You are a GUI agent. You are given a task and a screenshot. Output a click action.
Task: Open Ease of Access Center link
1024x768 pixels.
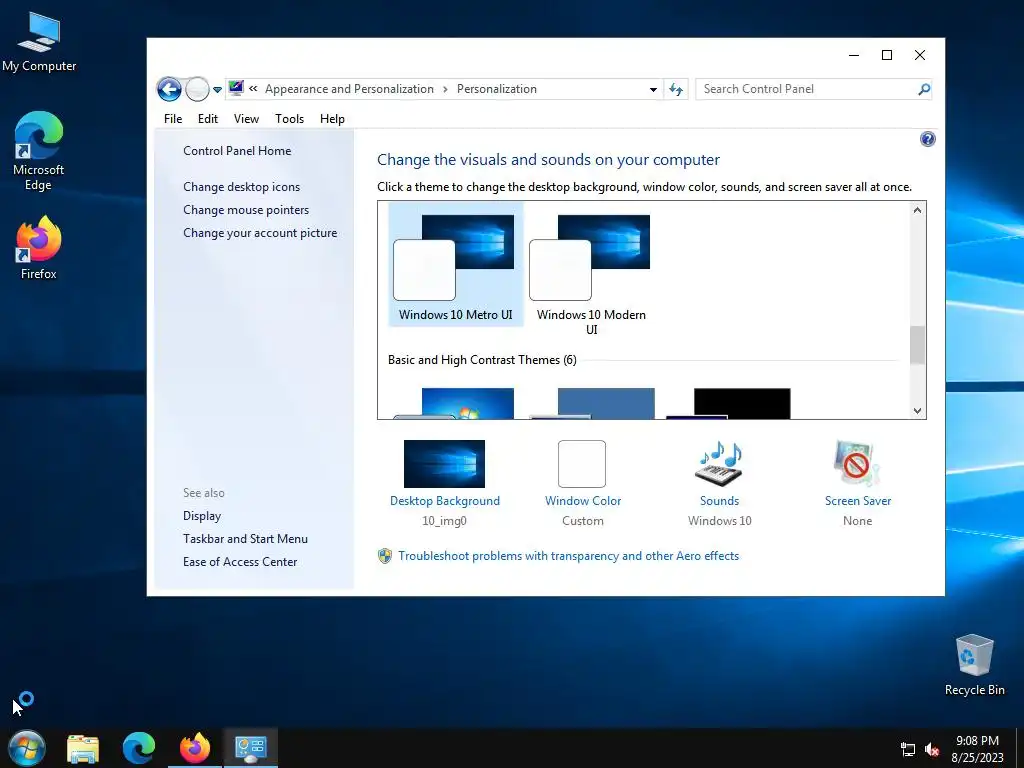[240, 562]
